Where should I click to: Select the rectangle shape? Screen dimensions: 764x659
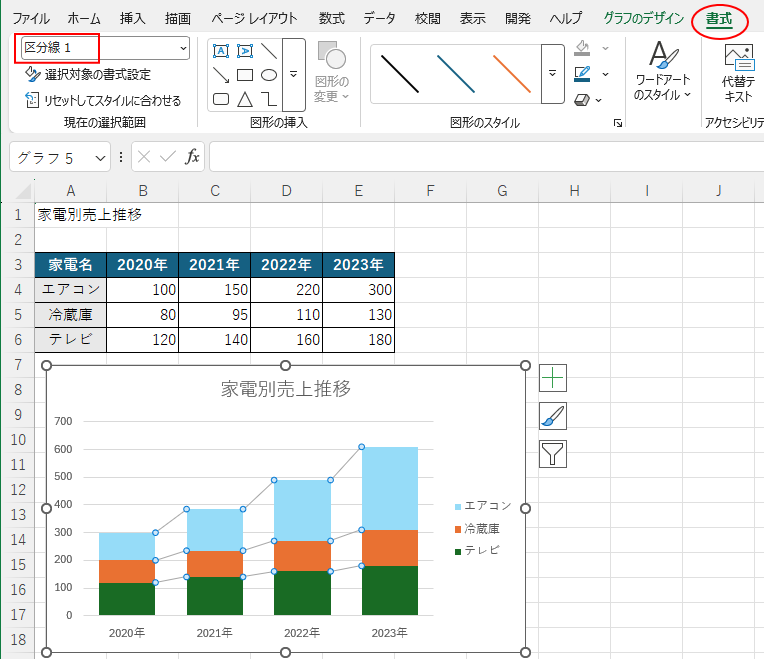(245, 75)
